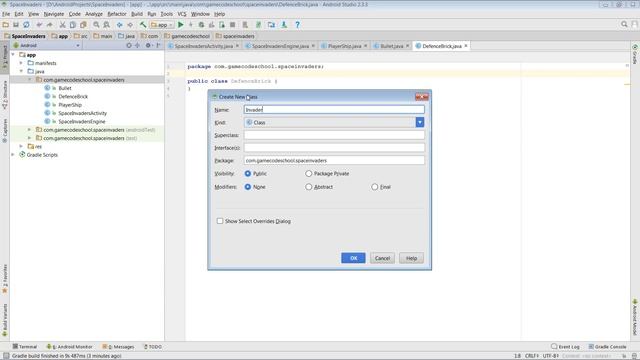Enable Show Select Overrides Dialog checkbox
Viewport: 640px width, 360px height.
220,221
